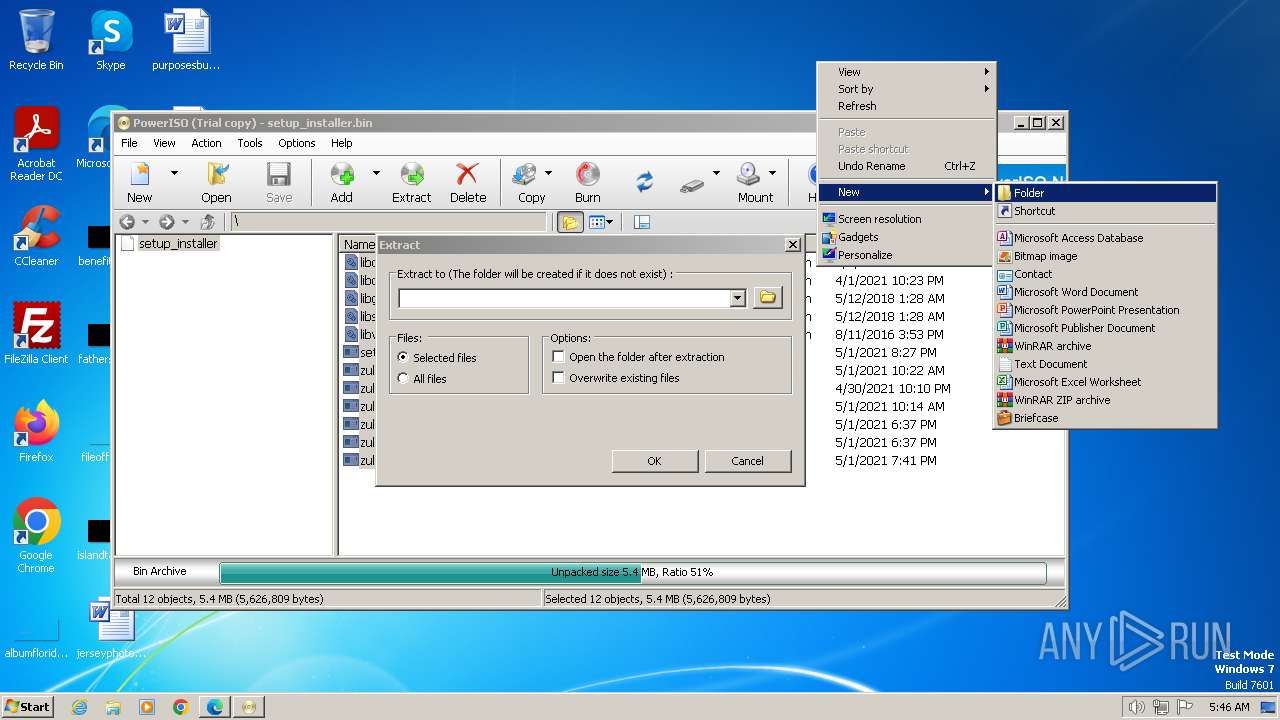
Task: Click the view mode list icon
Action: point(597,222)
